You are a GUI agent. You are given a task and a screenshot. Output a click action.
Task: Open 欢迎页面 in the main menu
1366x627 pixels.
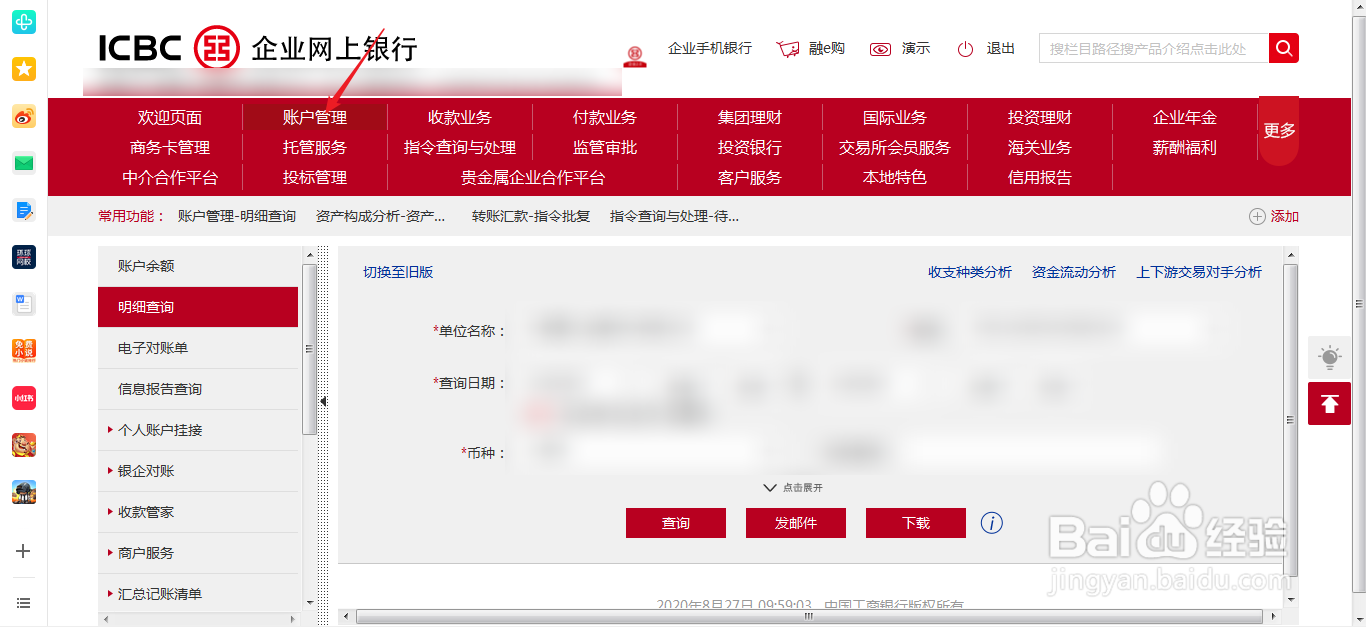pyautogui.click(x=170, y=117)
